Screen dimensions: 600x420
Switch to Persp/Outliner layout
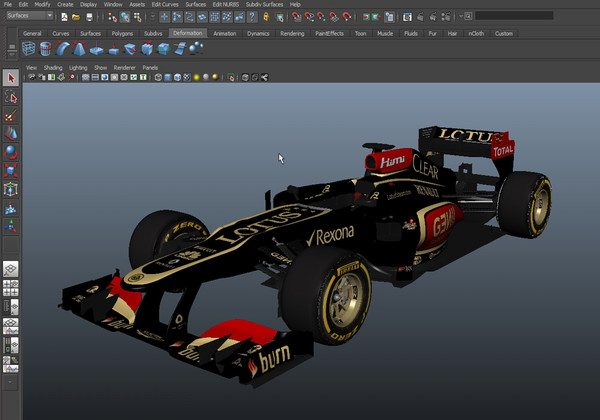(x=11, y=307)
